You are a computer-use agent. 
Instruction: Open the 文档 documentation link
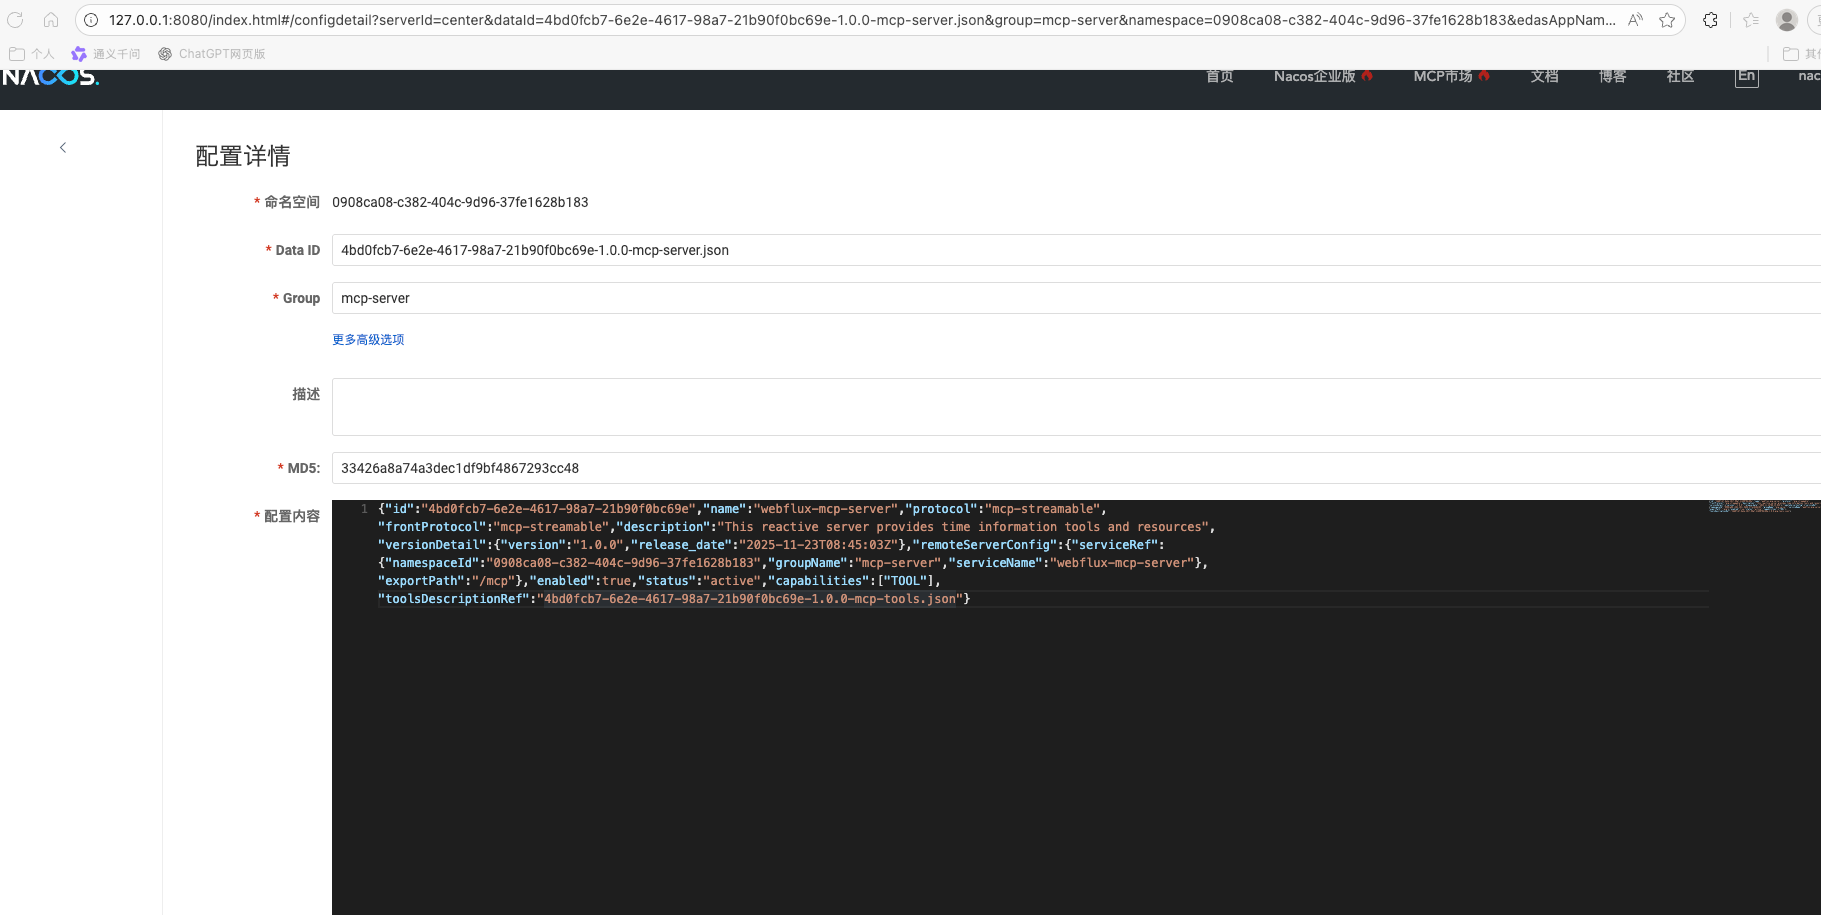[x=1544, y=77]
